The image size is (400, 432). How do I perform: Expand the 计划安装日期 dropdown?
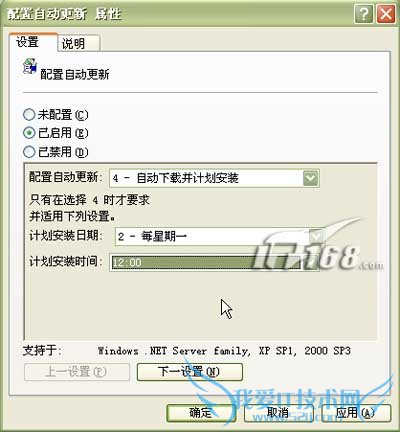[315, 236]
